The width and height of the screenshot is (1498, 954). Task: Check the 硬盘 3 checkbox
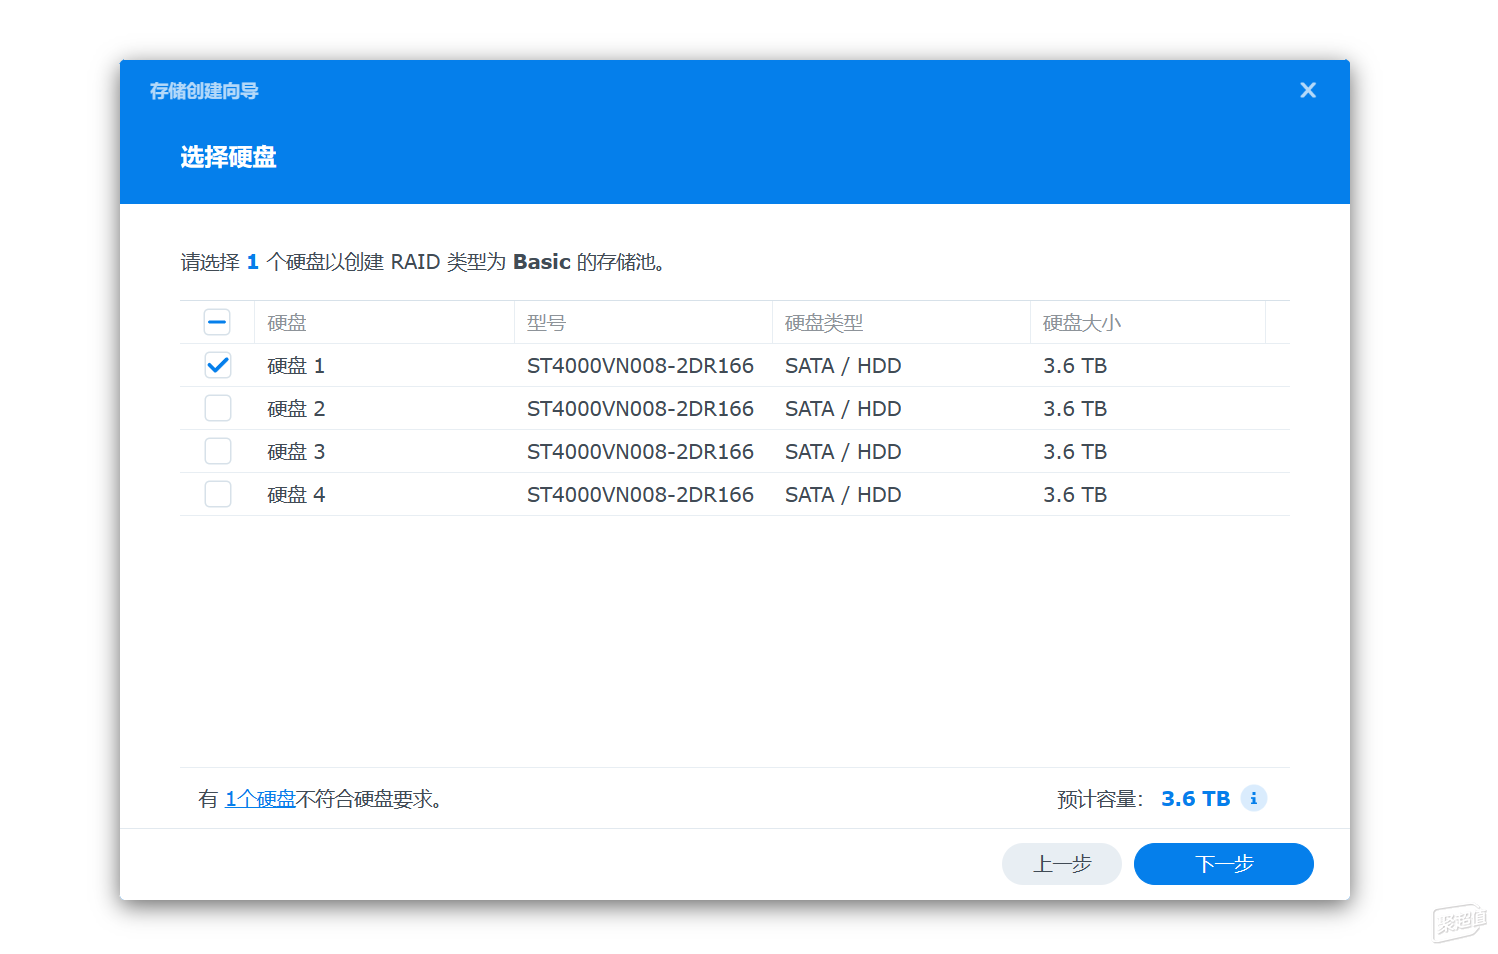click(x=217, y=451)
